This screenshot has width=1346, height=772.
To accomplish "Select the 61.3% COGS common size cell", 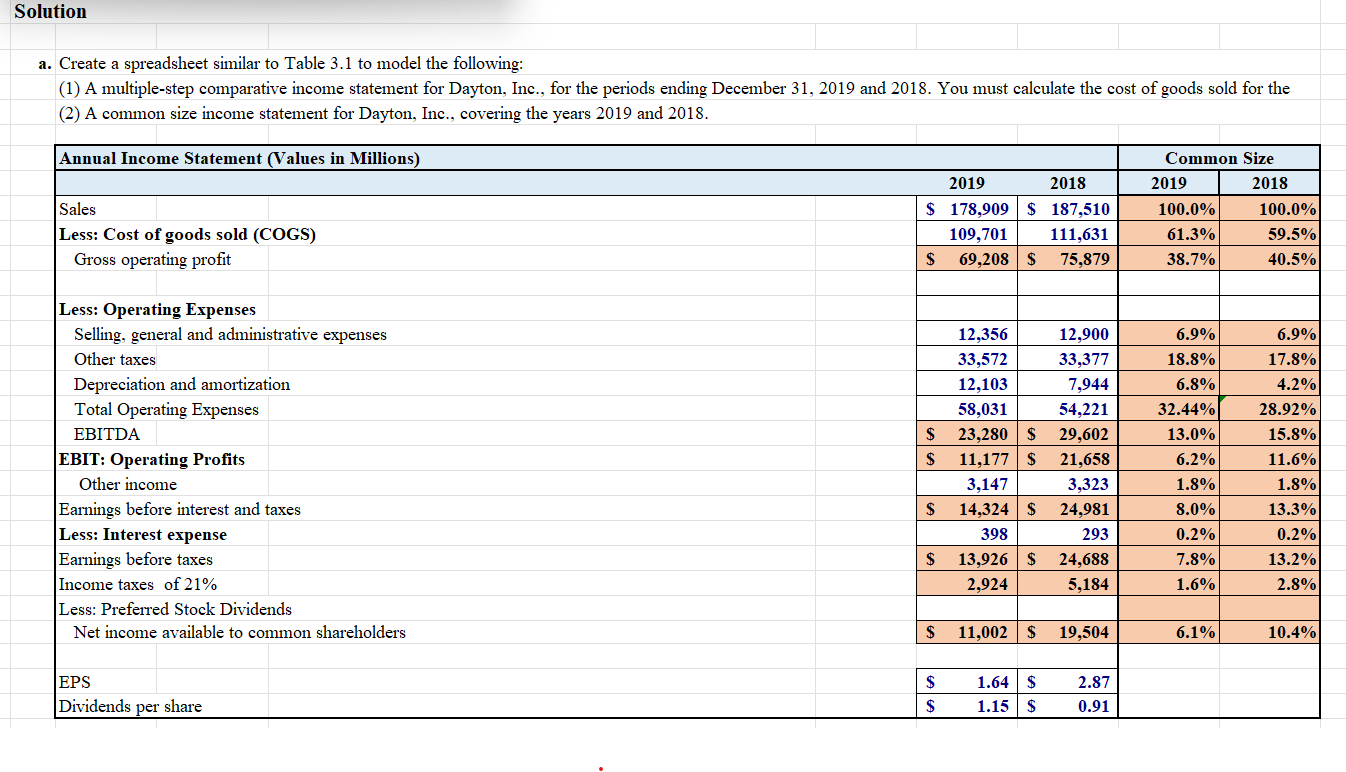I will coord(1168,234).
